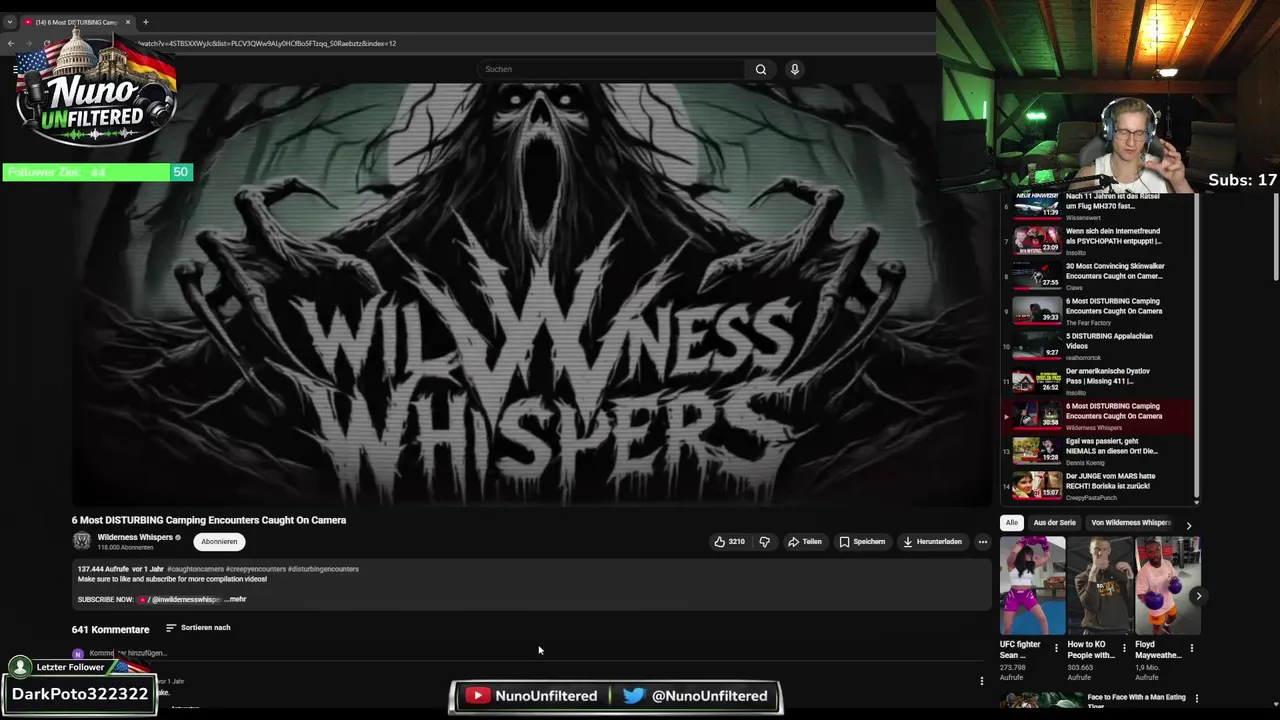Play PSYCHOPATH Internetfreund playlist video
Image resolution: width=1280 pixels, height=720 pixels.
tap(1098, 240)
